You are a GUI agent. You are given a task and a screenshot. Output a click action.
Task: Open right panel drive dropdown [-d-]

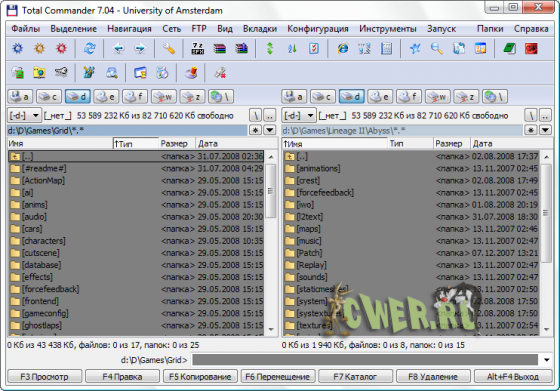299,115
